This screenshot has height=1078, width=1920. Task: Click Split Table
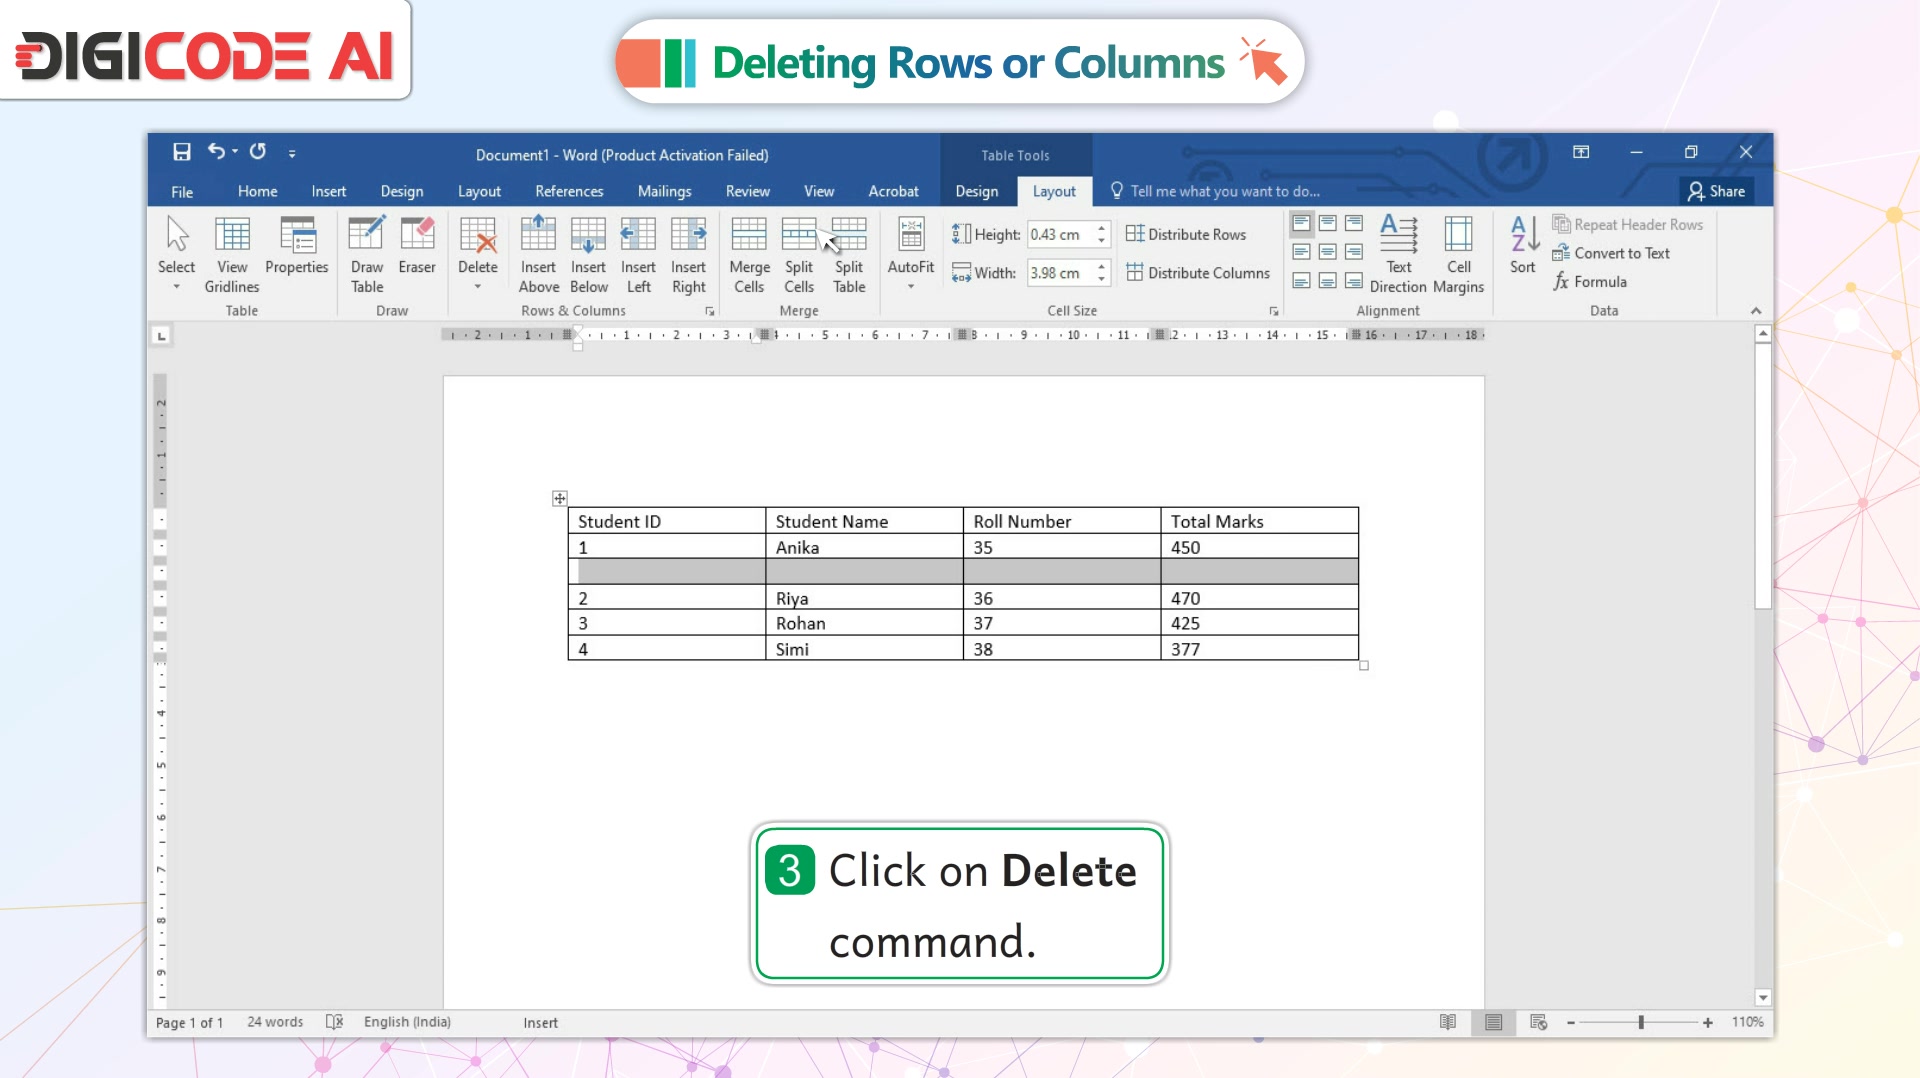849,254
